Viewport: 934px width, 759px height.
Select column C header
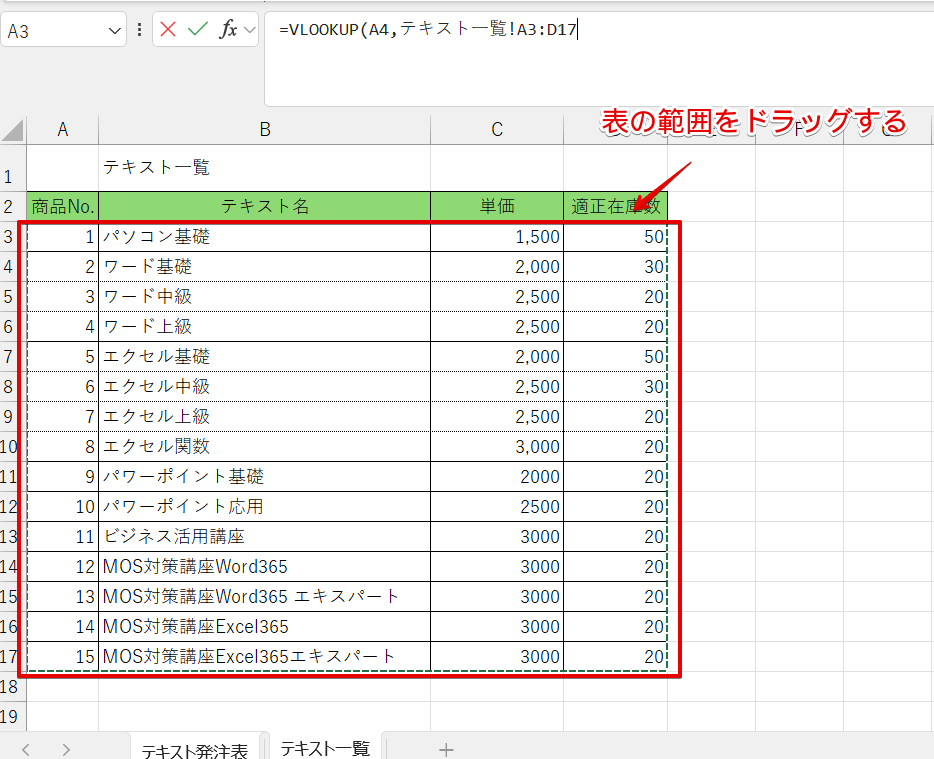pyautogui.click(x=497, y=129)
